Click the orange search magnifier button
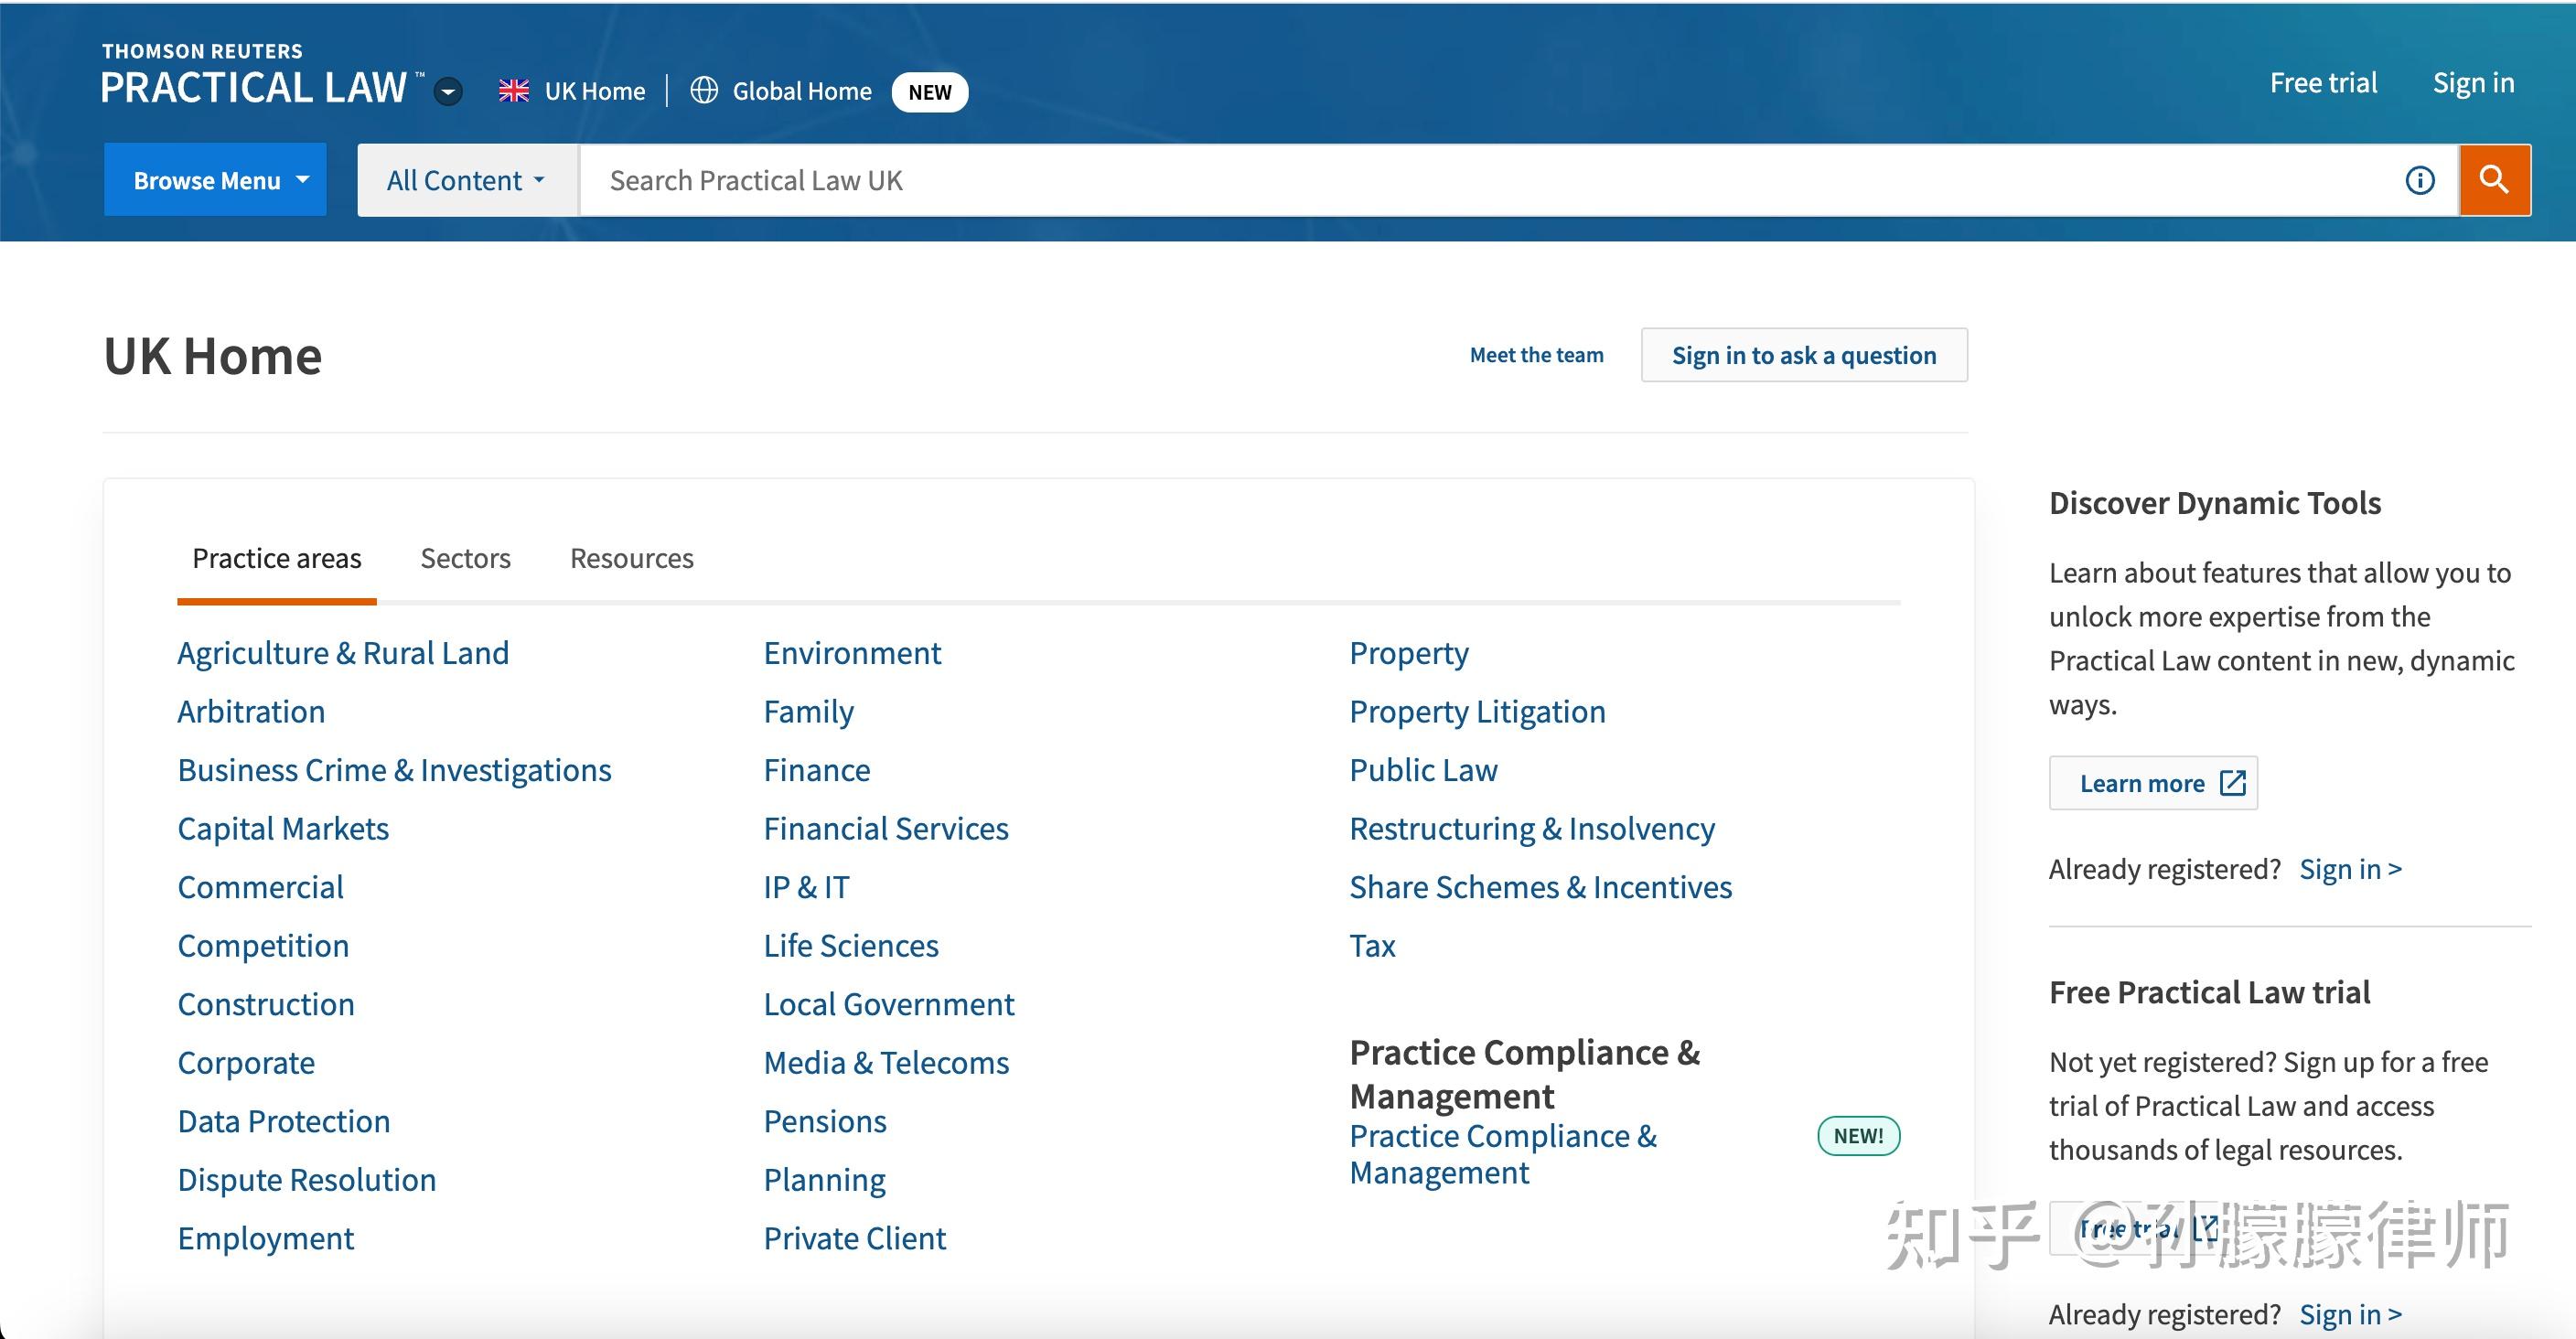This screenshot has height=1339, width=2576. click(2494, 180)
